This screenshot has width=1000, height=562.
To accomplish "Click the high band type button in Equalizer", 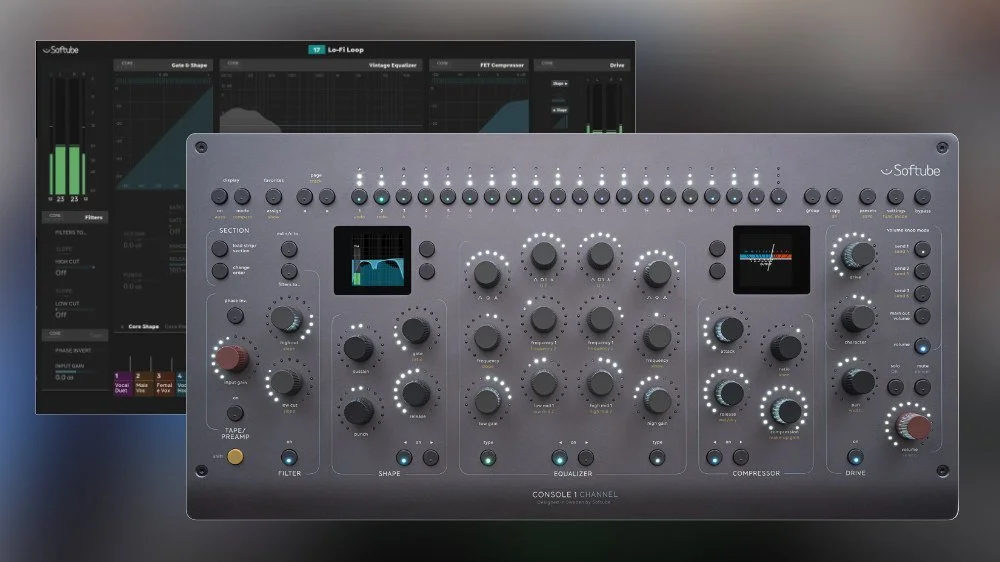I will pyautogui.click(x=657, y=457).
